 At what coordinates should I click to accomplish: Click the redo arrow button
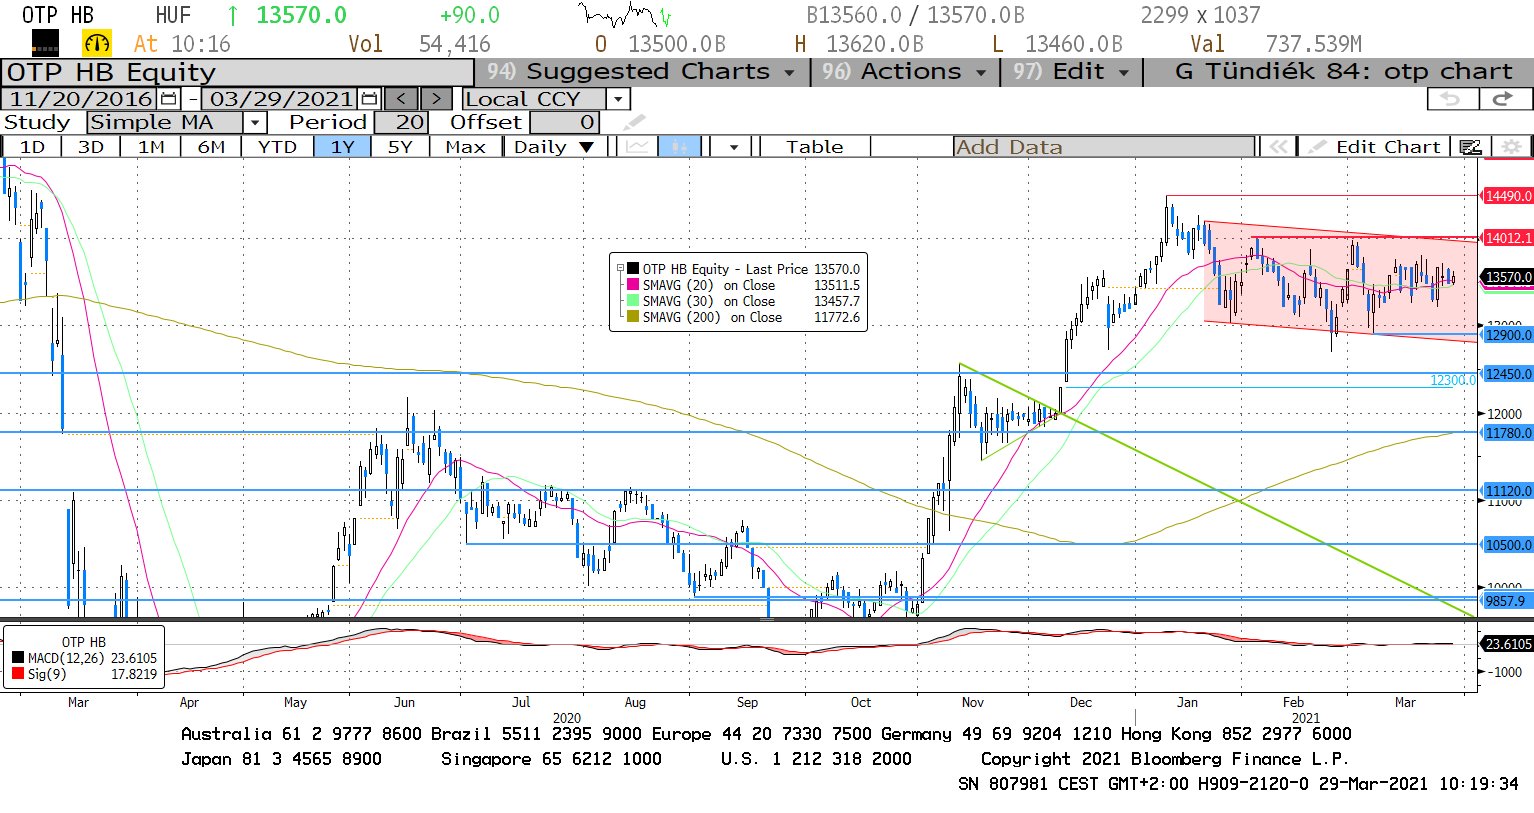pos(1503,99)
